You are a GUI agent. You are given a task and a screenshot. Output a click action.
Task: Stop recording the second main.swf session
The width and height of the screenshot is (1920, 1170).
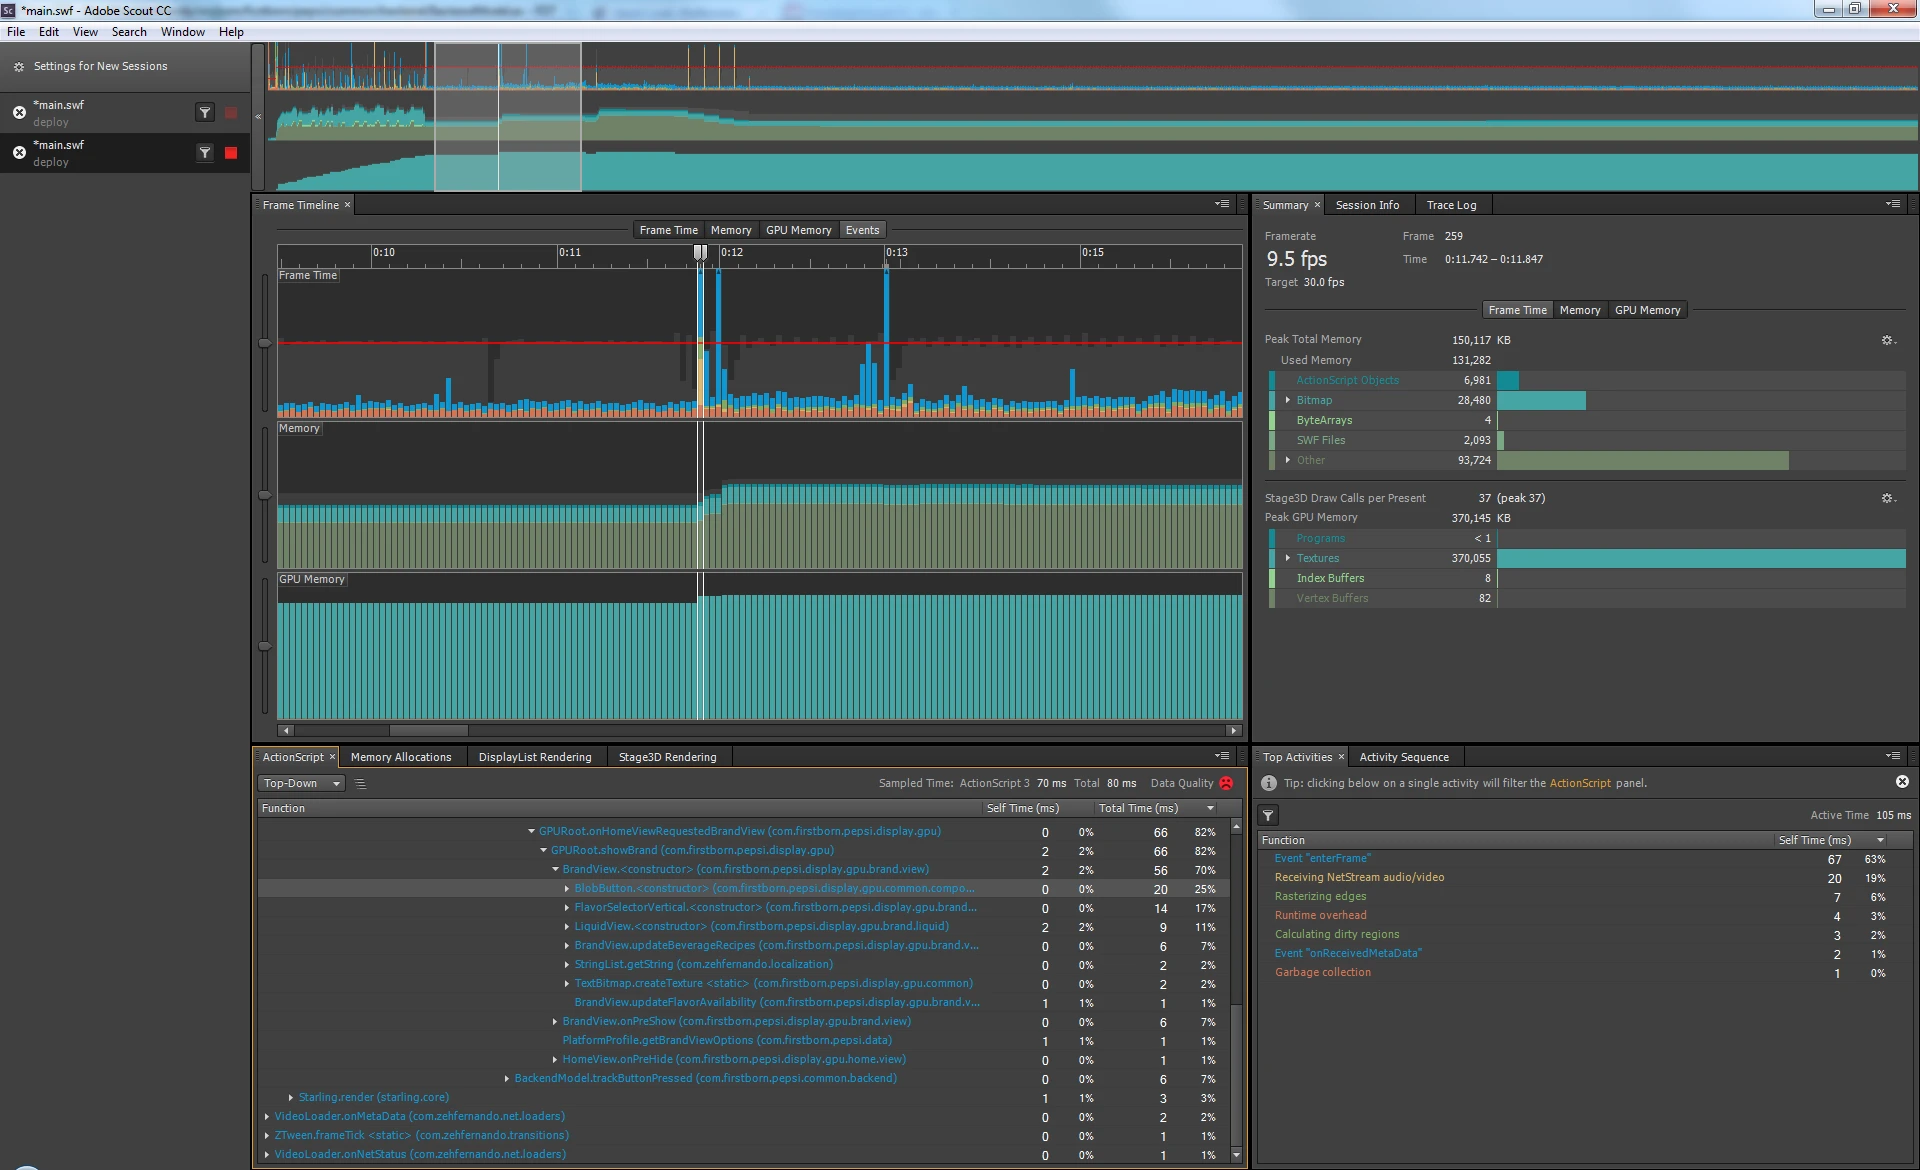[x=231, y=153]
